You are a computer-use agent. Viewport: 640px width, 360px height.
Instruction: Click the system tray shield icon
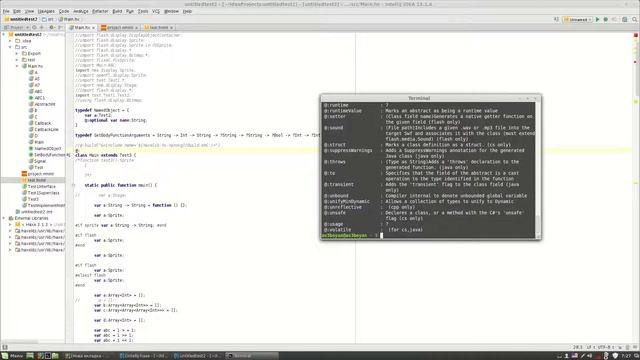[615, 356]
